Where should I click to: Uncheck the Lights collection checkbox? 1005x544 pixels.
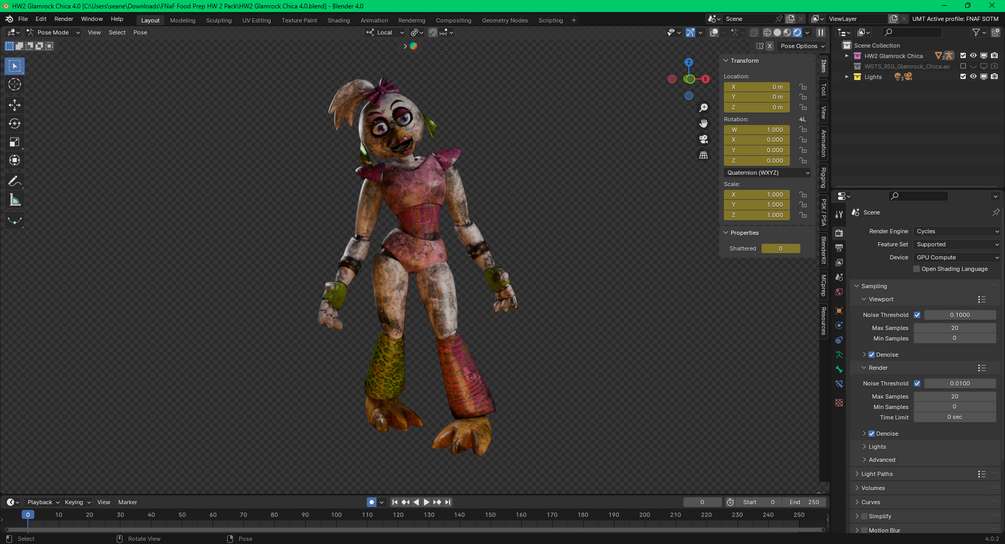963,77
